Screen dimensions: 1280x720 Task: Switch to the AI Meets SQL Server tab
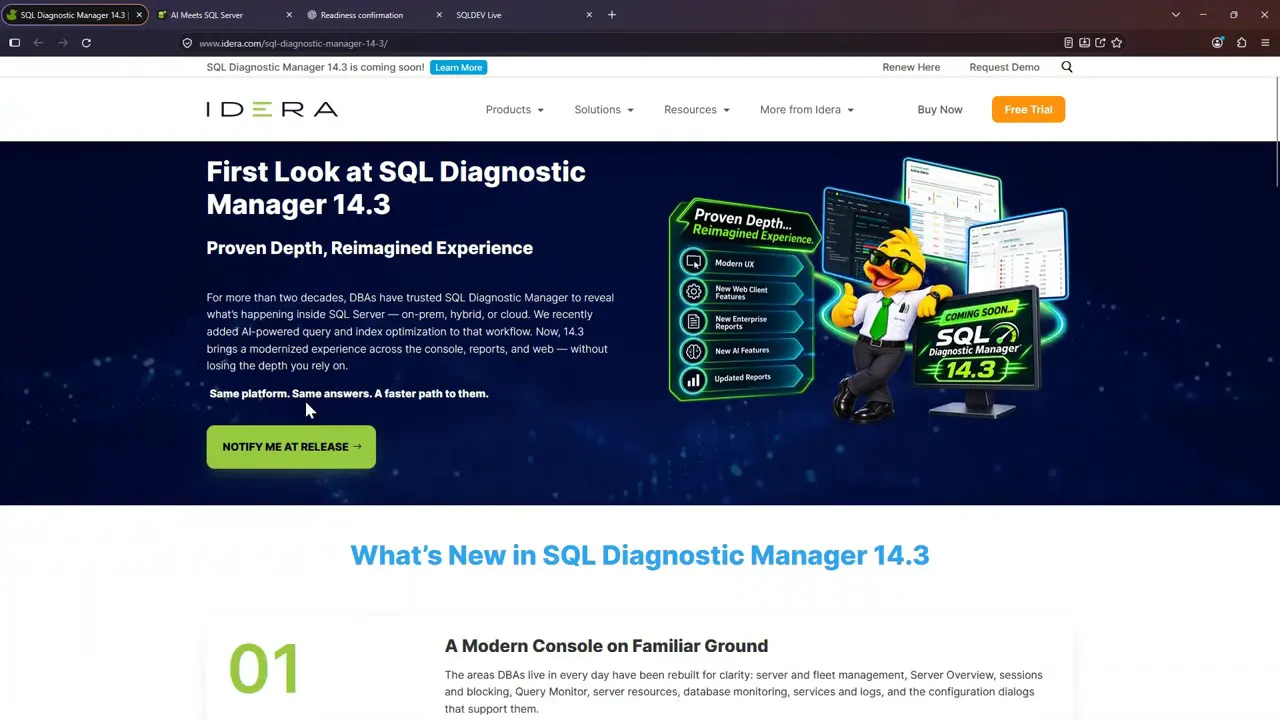point(225,15)
